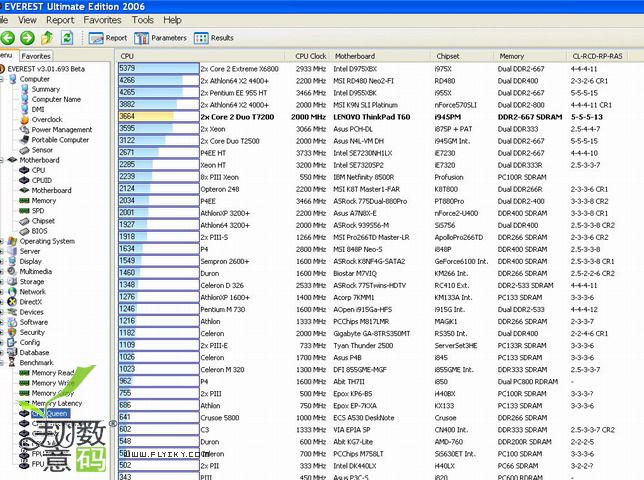This screenshot has height=480, width=644.
Task: Open the SPD page
Action: click(x=38, y=210)
